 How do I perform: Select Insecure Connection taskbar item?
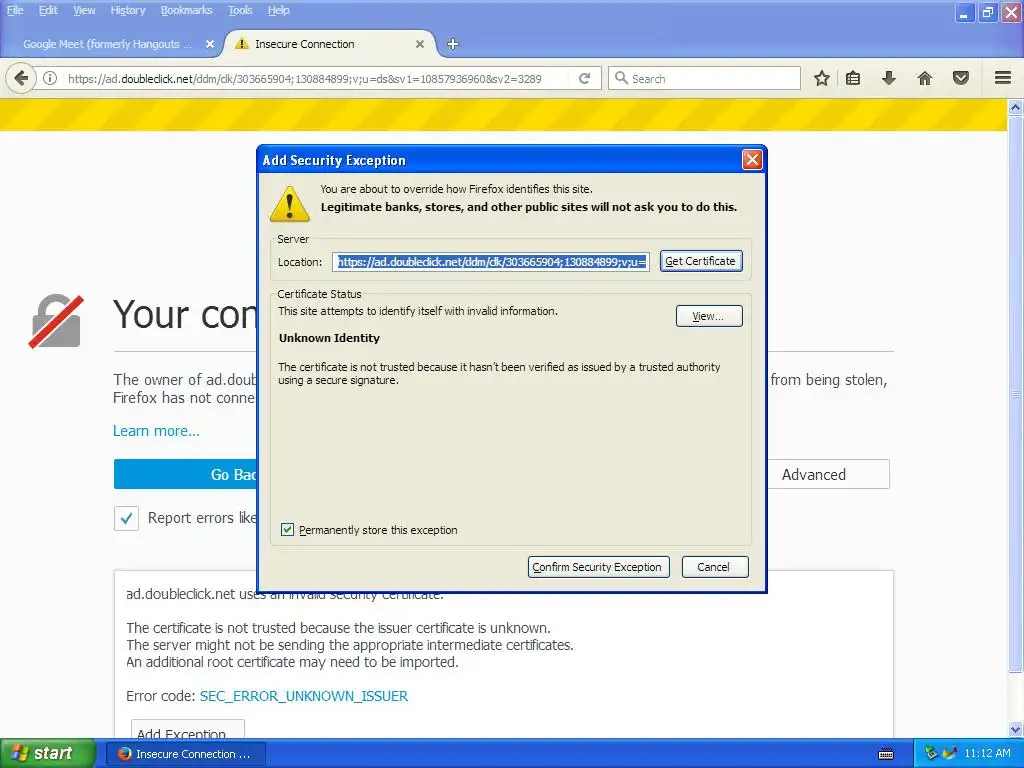click(x=185, y=754)
